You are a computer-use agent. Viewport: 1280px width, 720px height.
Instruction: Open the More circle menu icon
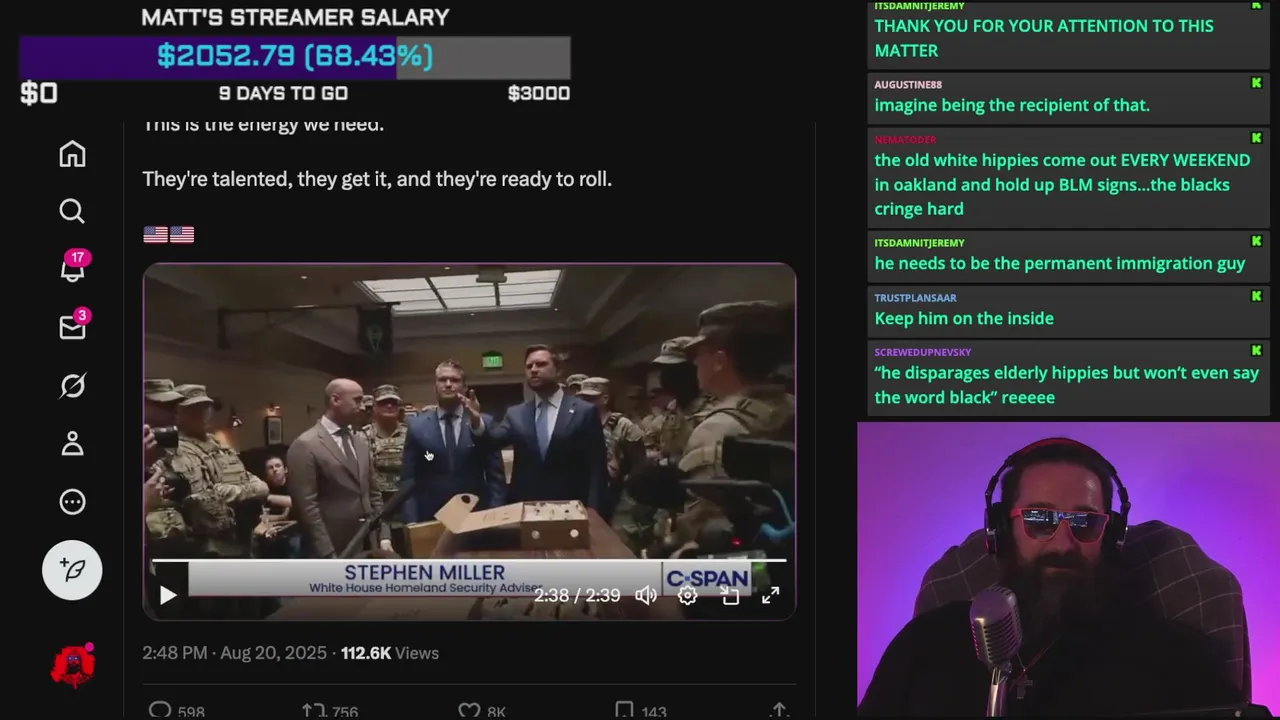point(72,502)
